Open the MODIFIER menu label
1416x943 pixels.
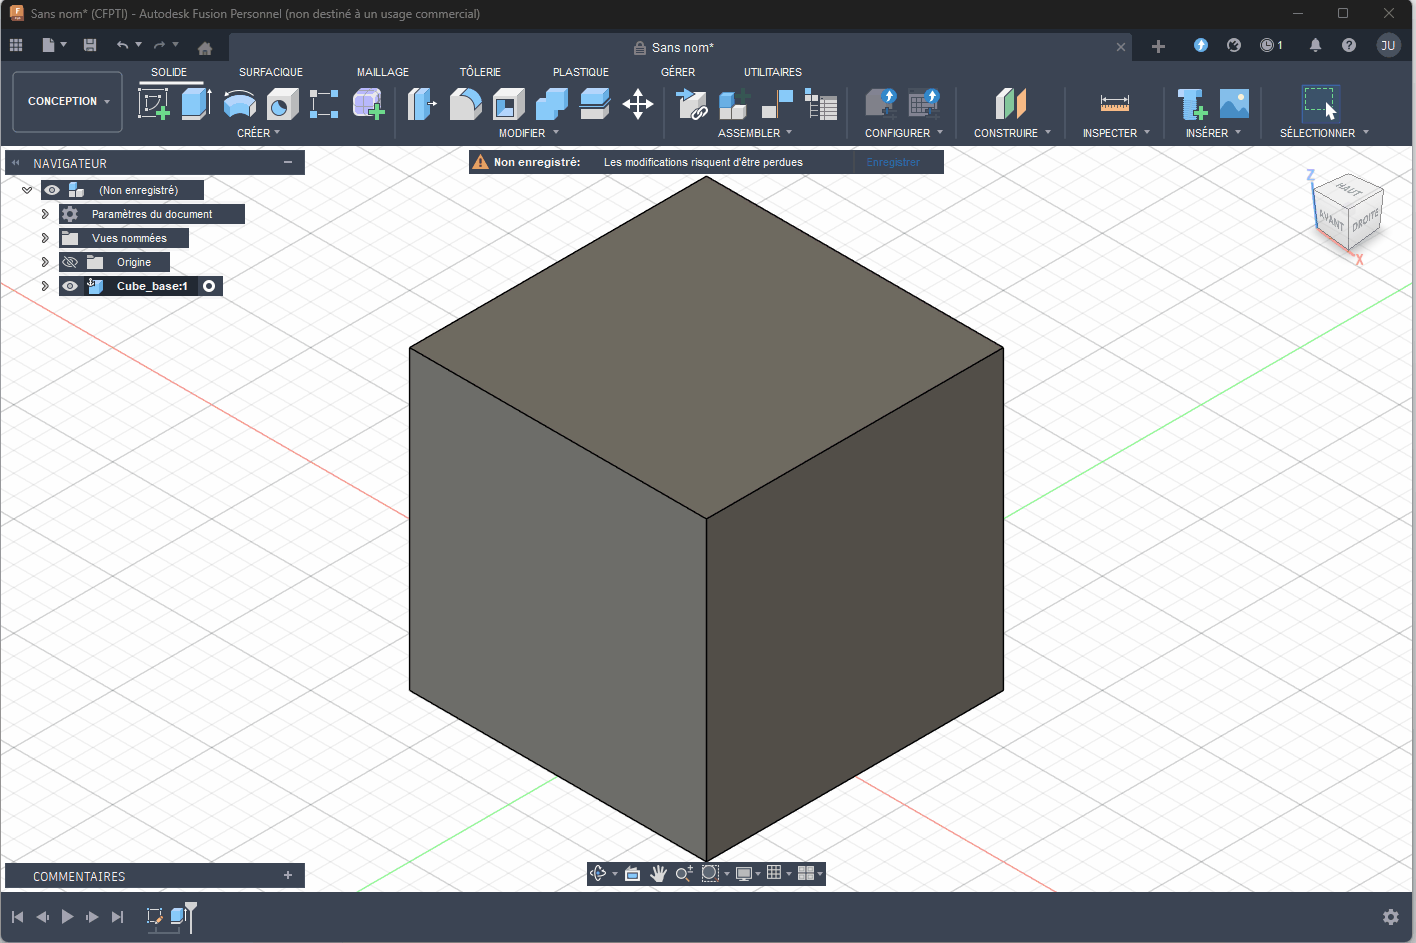[523, 133]
